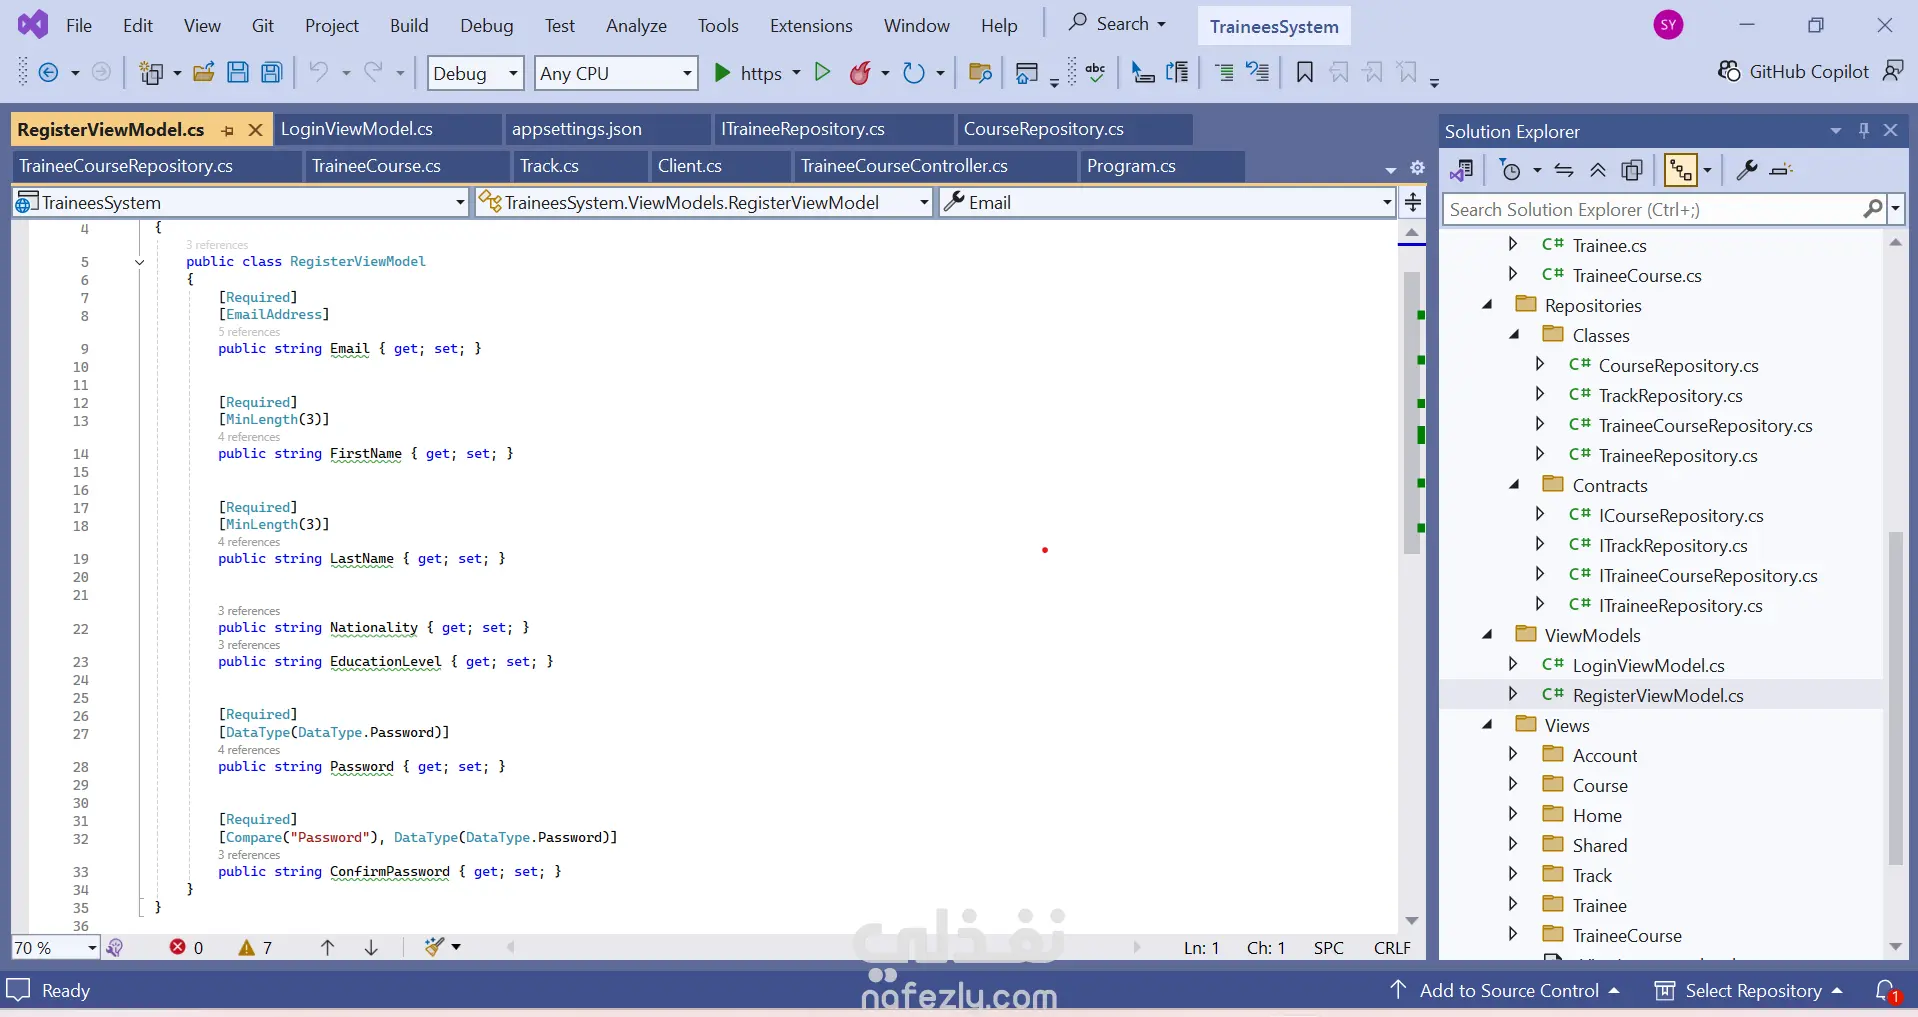Select ITrackRepository.cs in Solution Explorer
1918x1017 pixels.
pyautogui.click(x=1673, y=546)
